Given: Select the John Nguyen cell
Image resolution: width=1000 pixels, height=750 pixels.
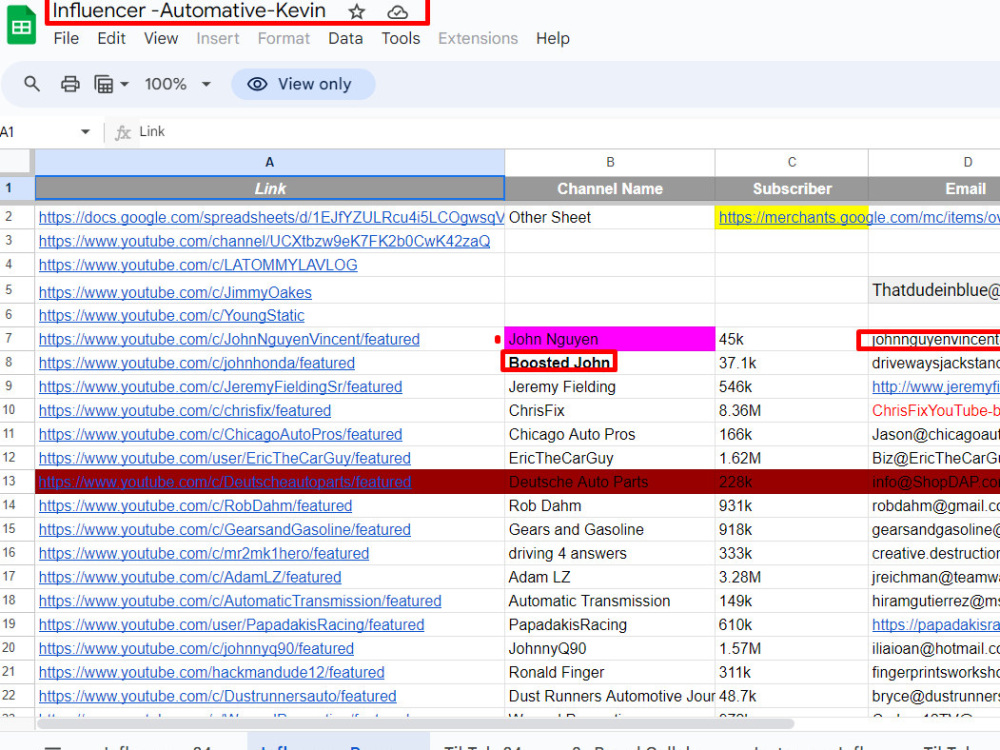Looking at the screenshot, I should (x=610, y=339).
